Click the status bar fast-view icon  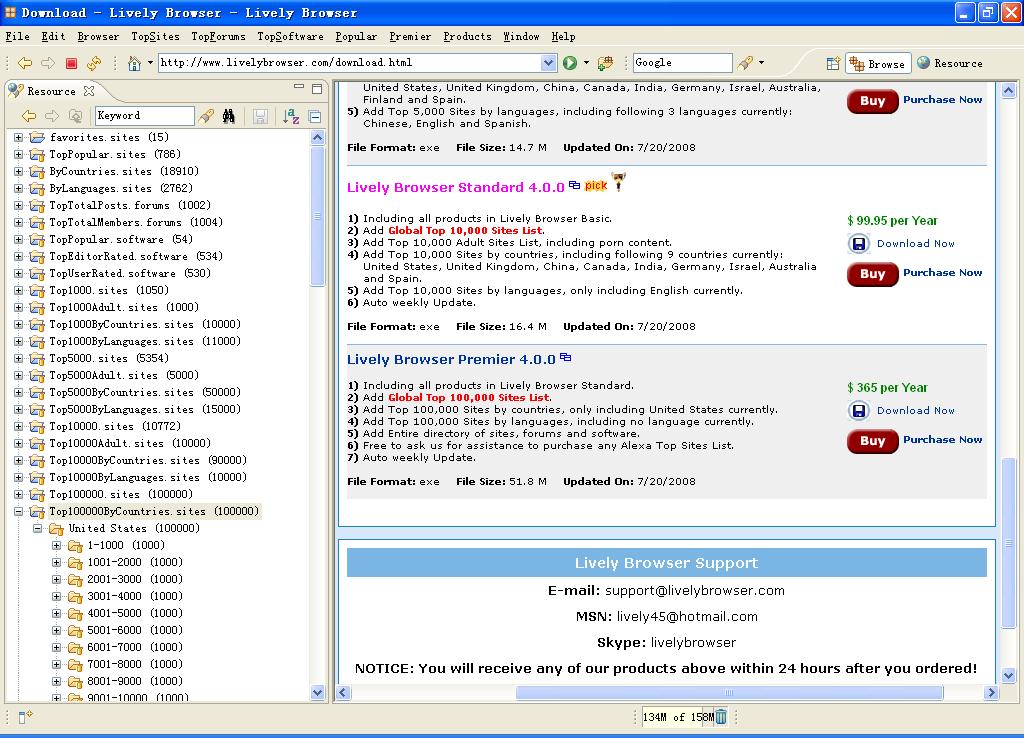coord(25,716)
